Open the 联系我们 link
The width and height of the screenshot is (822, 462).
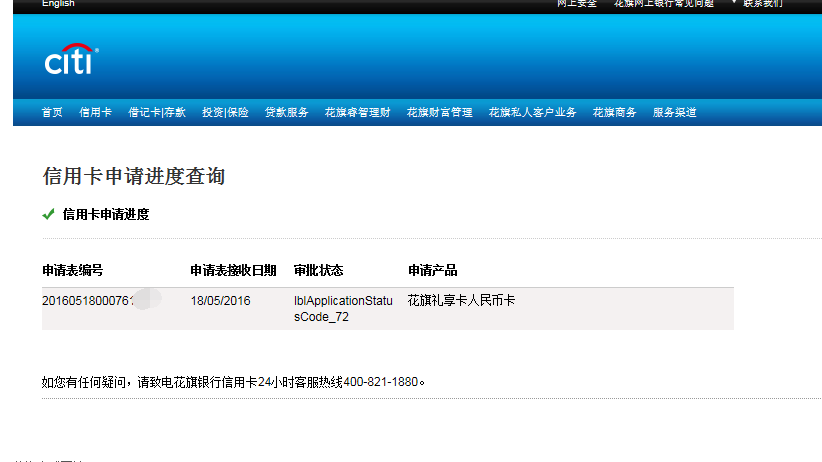(763, 4)
